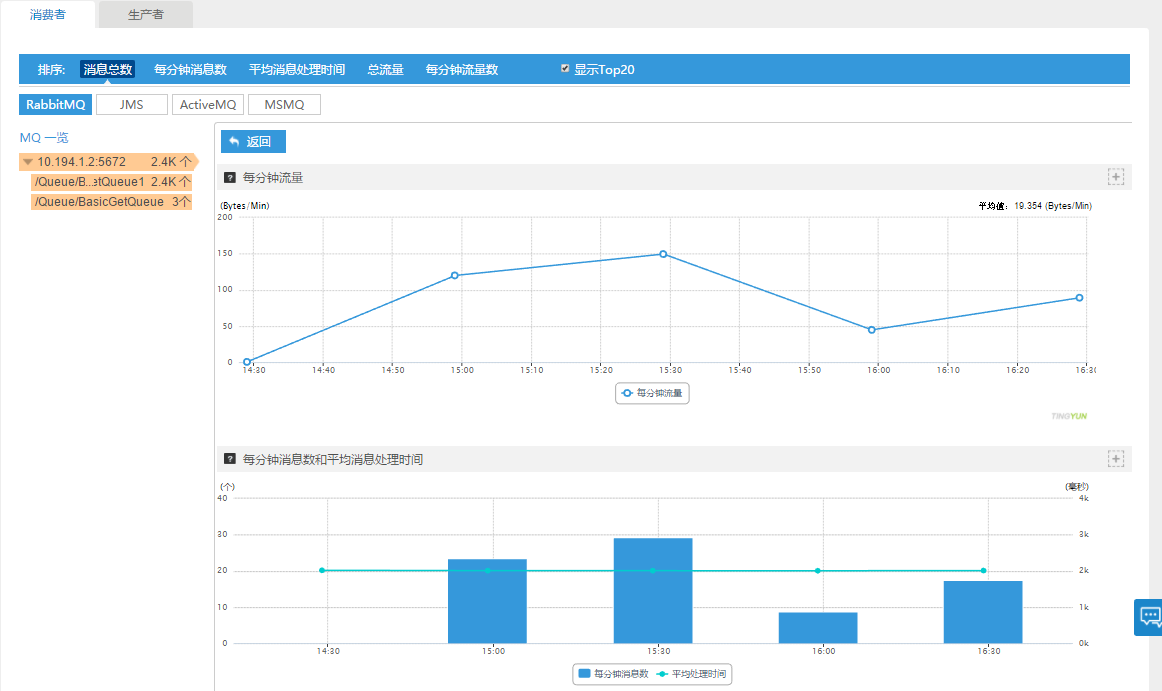Select the JMS filter button
1162x691 pixels.
132,105
